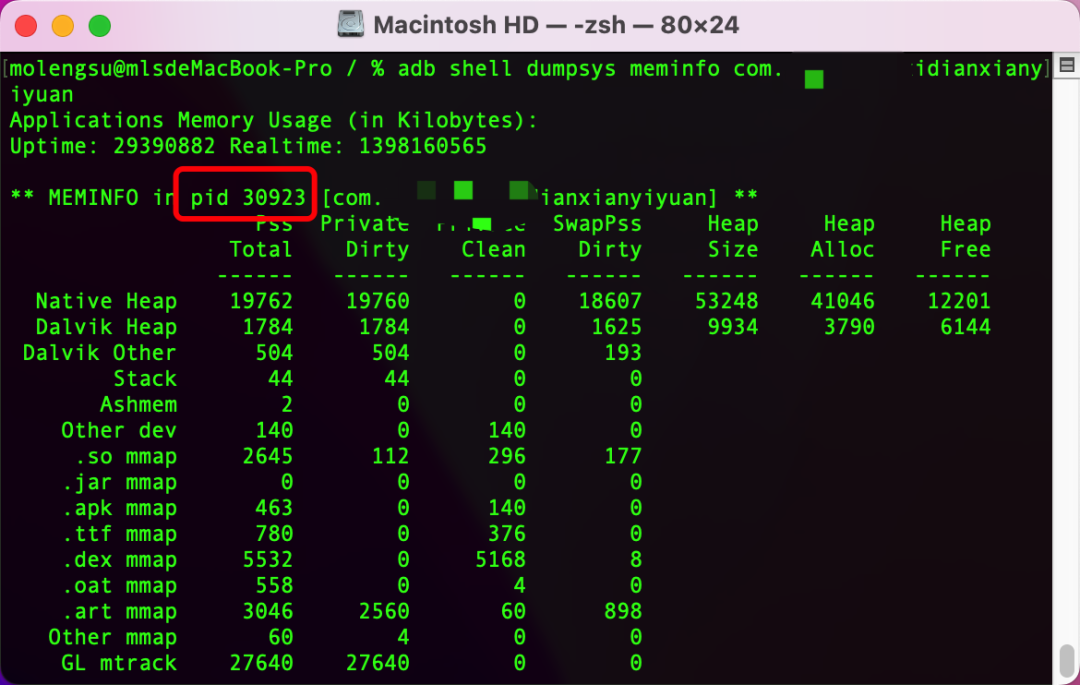This screenshot has width=1080, height=685.
Task: Click the 'Heap Size' column header
Action: (733, 237)
